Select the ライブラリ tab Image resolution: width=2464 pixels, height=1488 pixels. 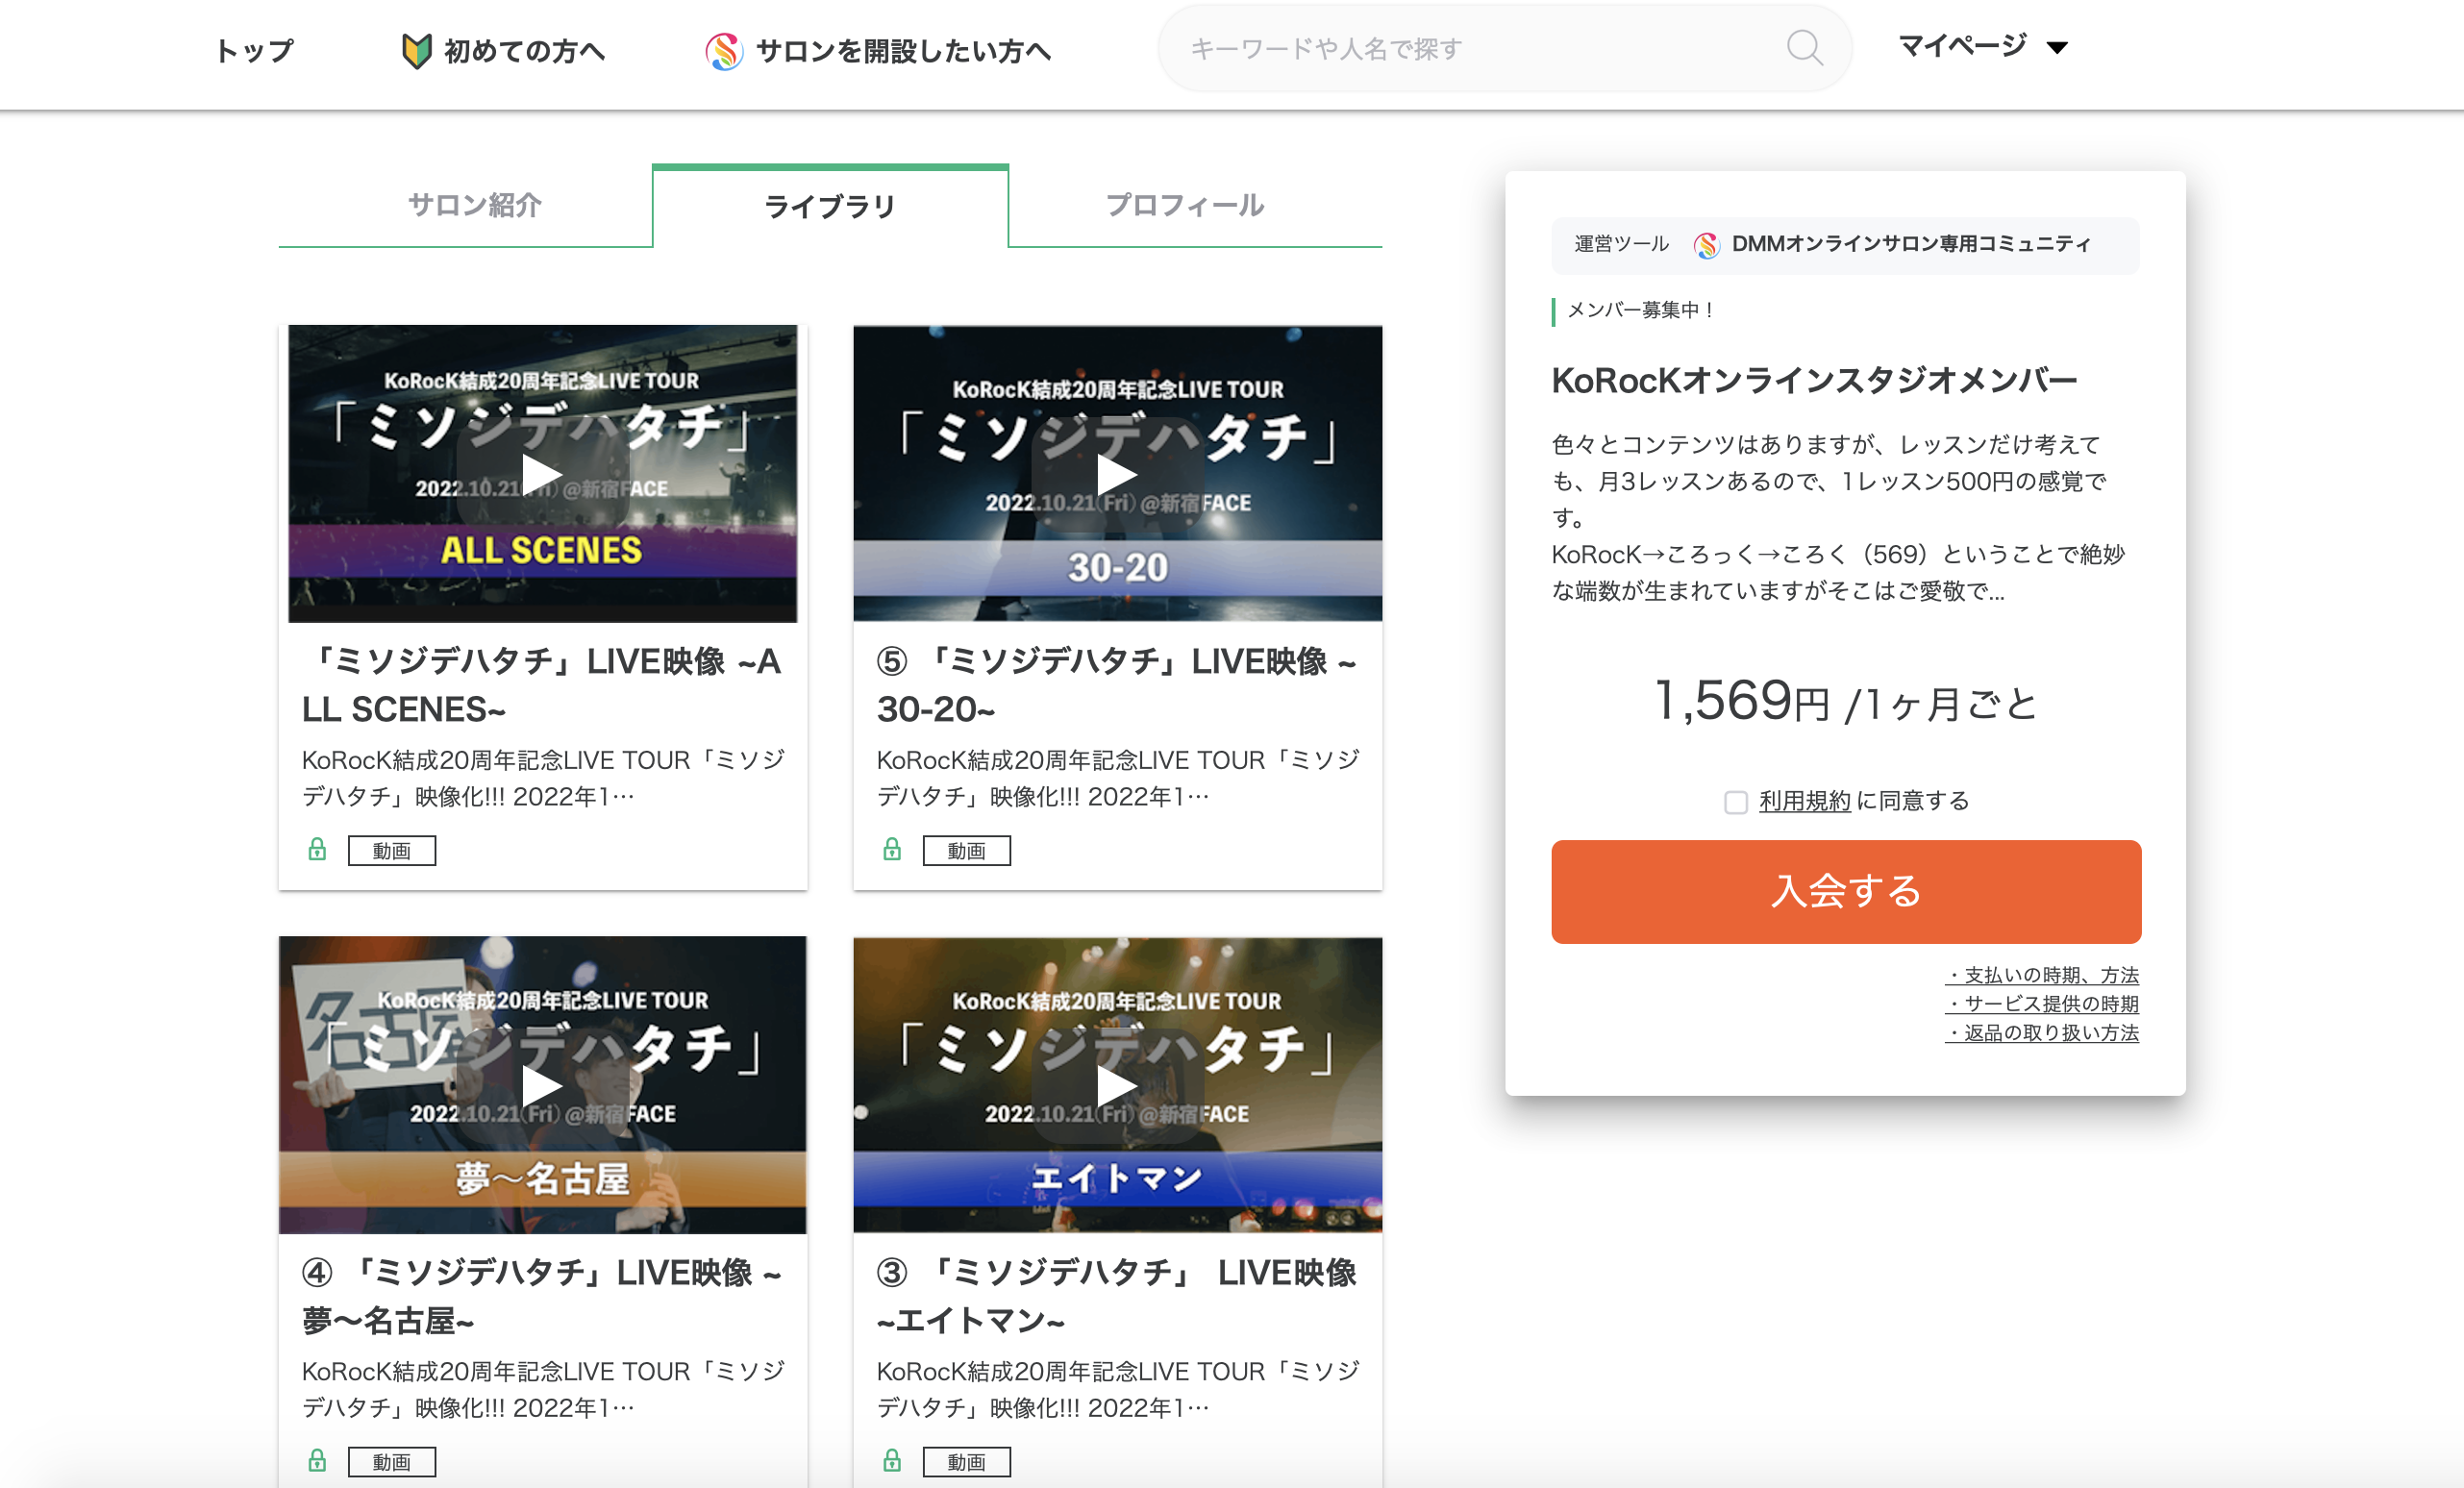pos(829,207)
